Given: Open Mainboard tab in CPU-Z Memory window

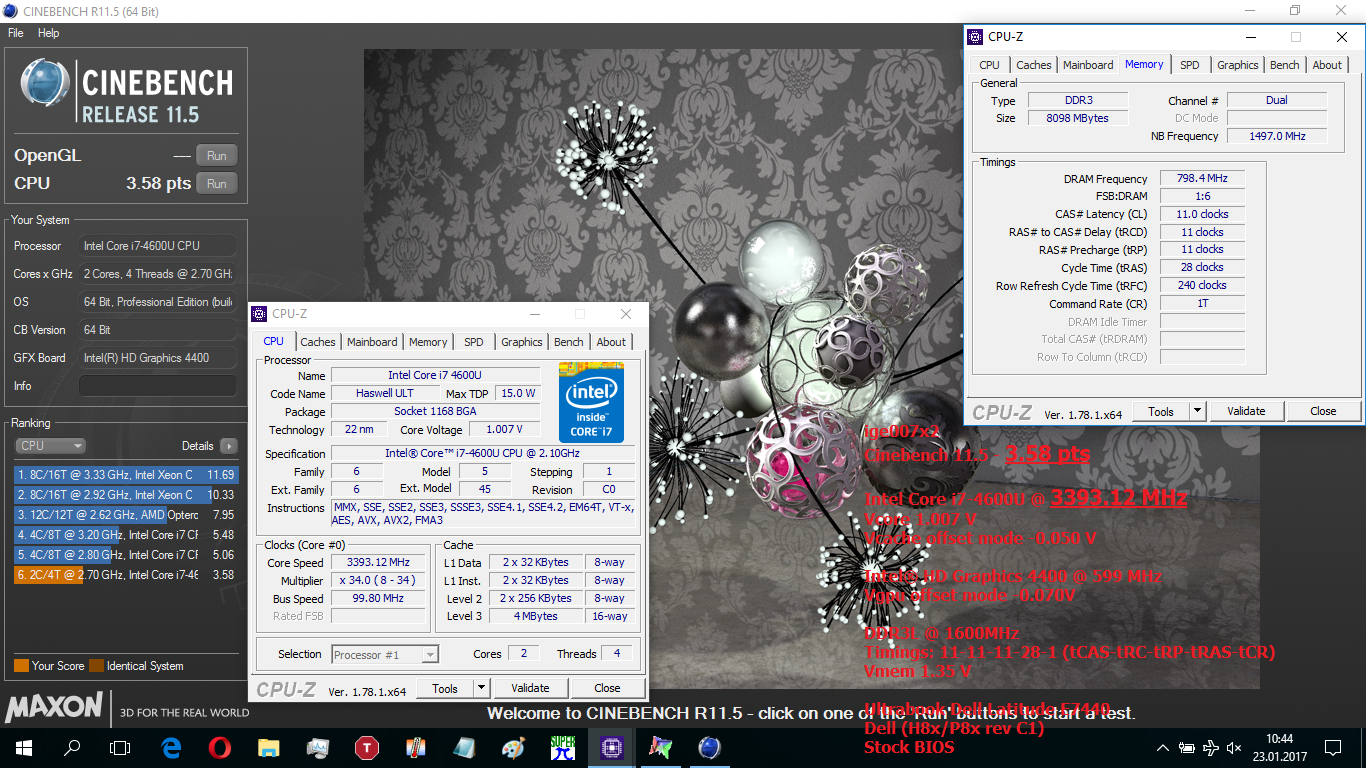Looking at the screenshot, I should (1088, 65).
